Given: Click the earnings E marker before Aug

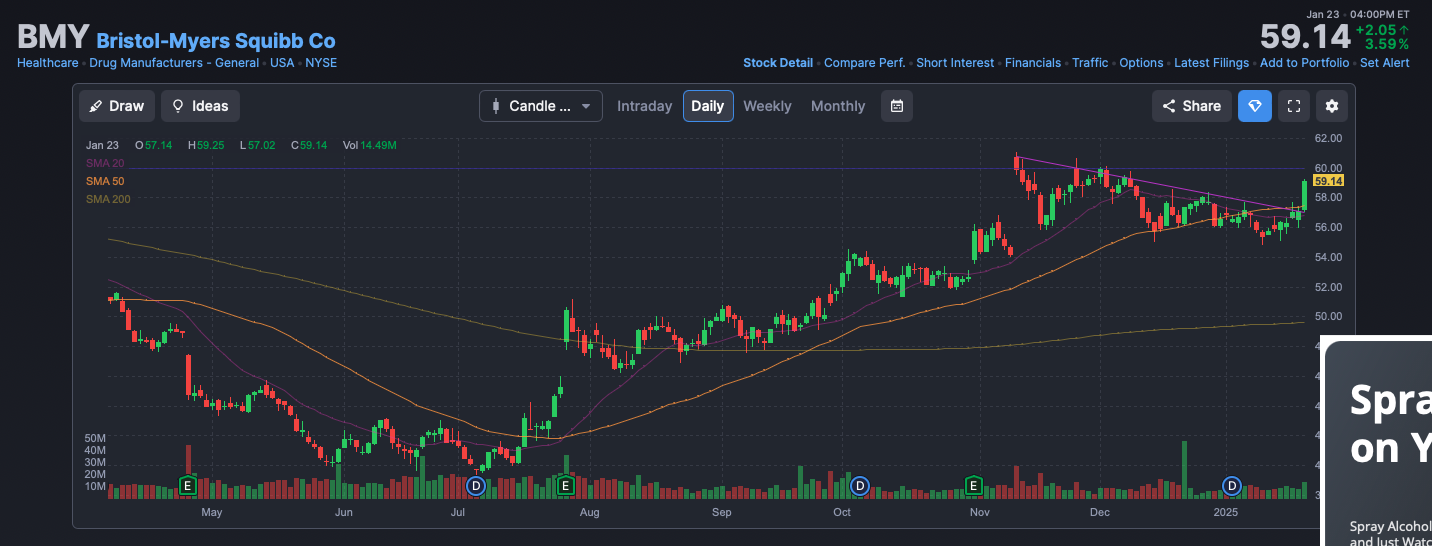Looking at the screenshot, I should [x=565, y=486].
